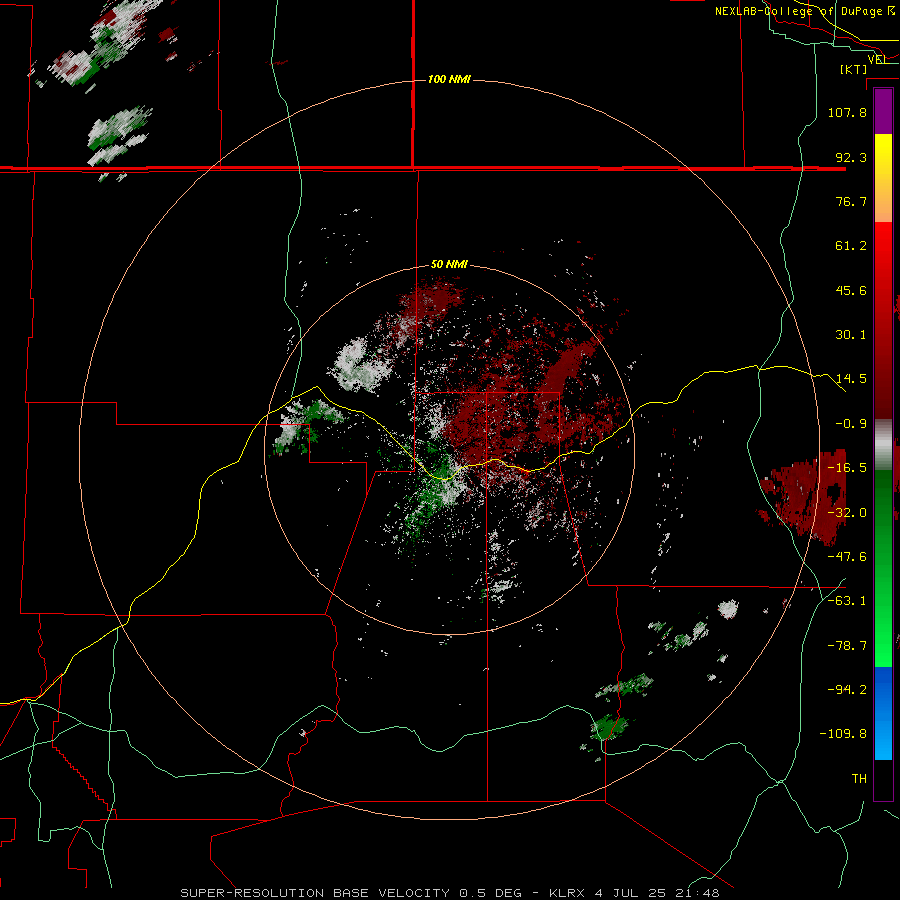This screenshot has width=900, height=900.
Task: Click the 107.8 velocity scale value
Action: tap(847, 112)
